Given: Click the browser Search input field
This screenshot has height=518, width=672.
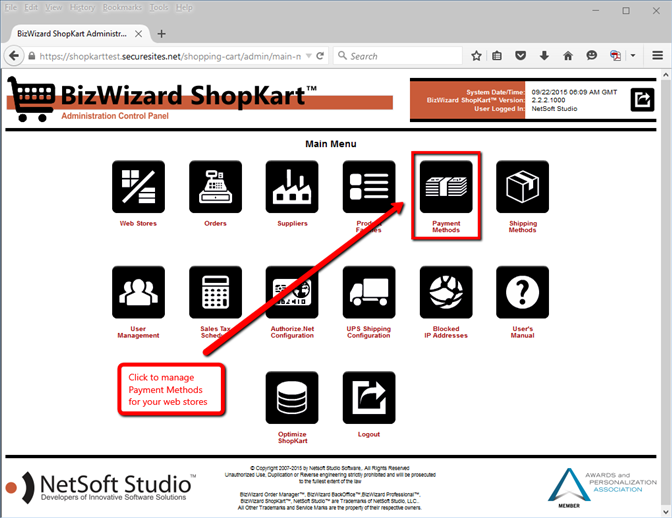Looking at the screenshot, I should 398,56.
